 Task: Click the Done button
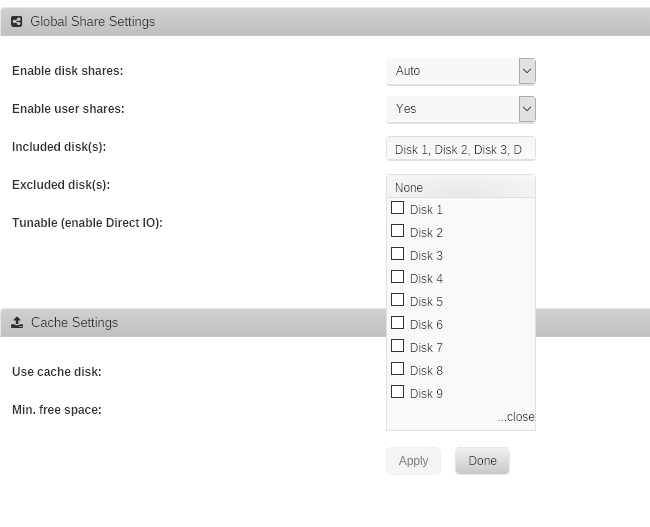482,461
